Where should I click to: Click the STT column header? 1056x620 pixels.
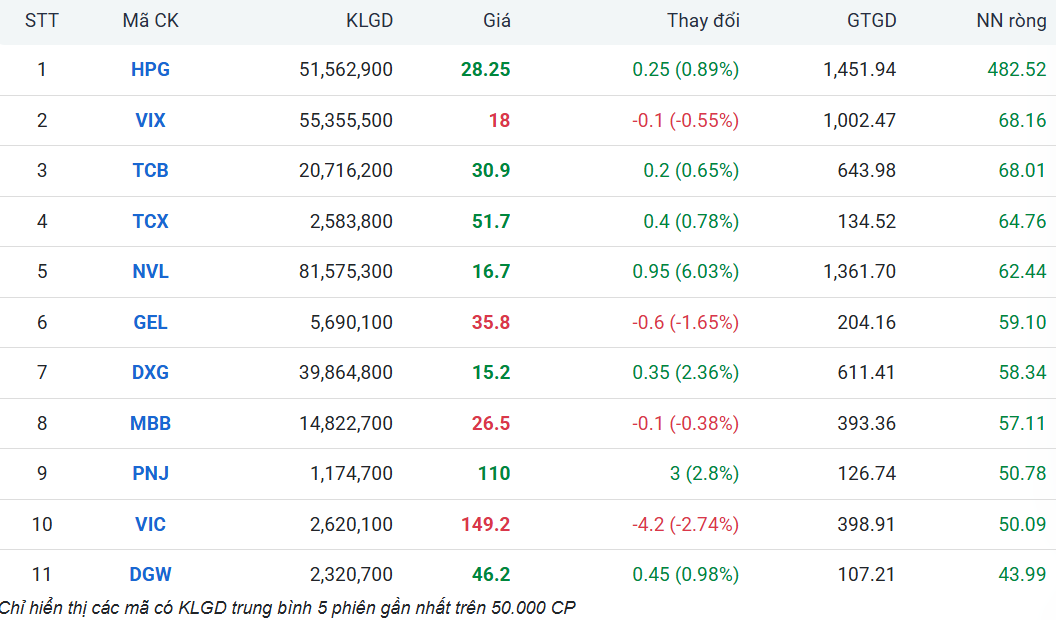pos(42,21)
